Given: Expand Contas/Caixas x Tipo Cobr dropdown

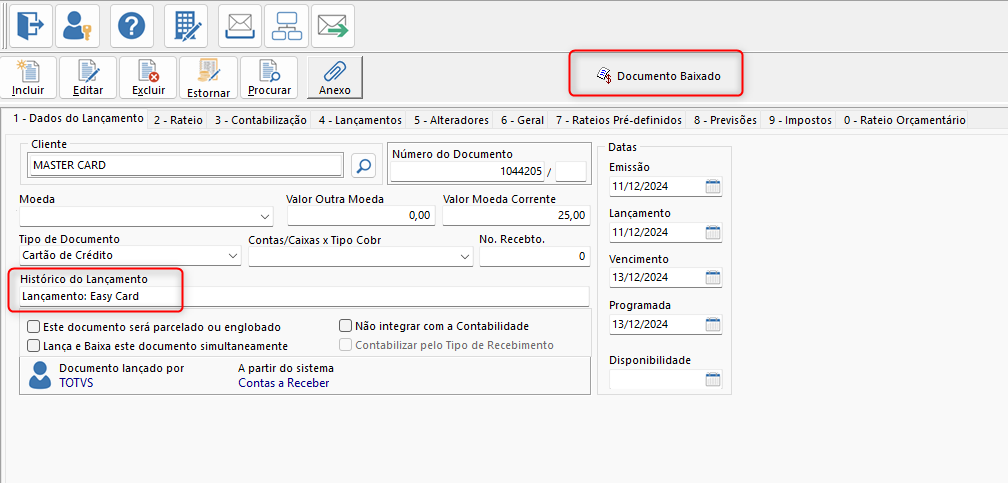Looking at the screenshot, I should (x=465, y=257).
